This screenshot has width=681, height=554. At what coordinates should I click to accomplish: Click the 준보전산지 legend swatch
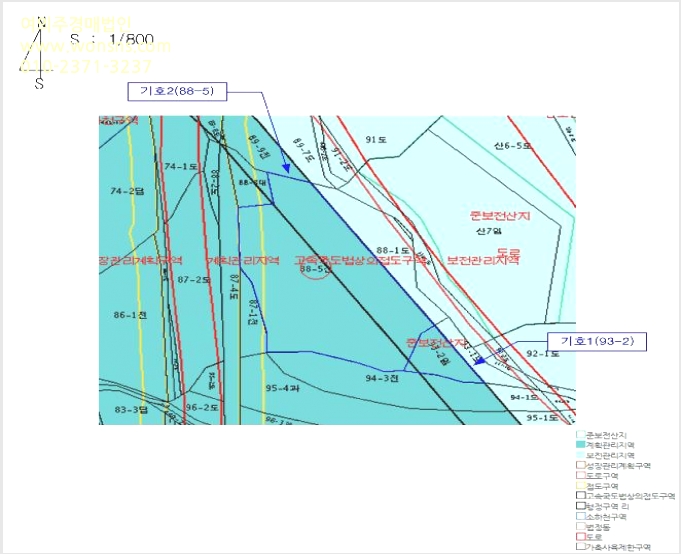coord(581,435)
